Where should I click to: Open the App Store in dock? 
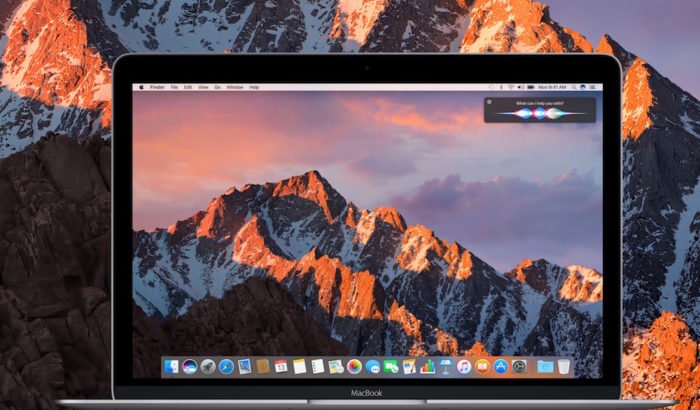(500, 367)
